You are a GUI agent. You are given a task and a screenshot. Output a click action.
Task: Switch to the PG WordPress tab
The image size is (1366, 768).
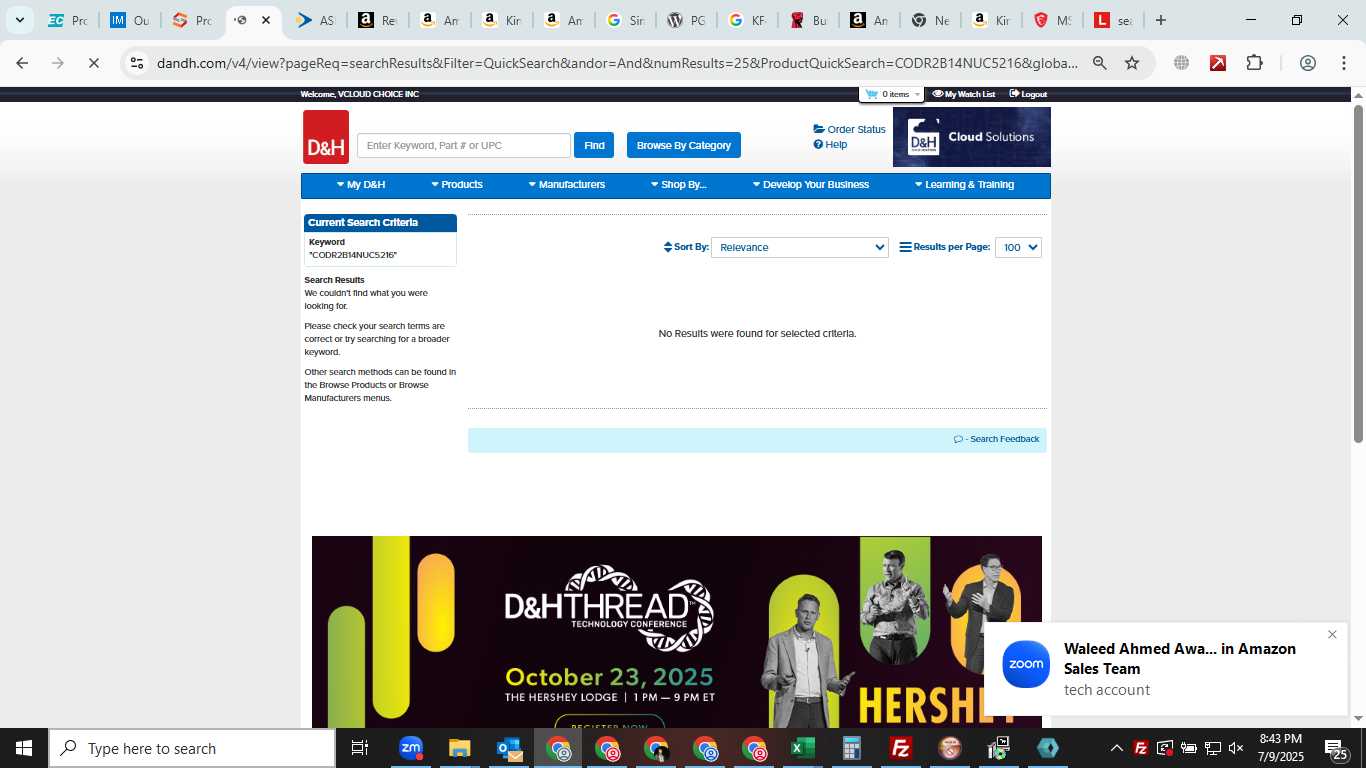coord(687,20)
